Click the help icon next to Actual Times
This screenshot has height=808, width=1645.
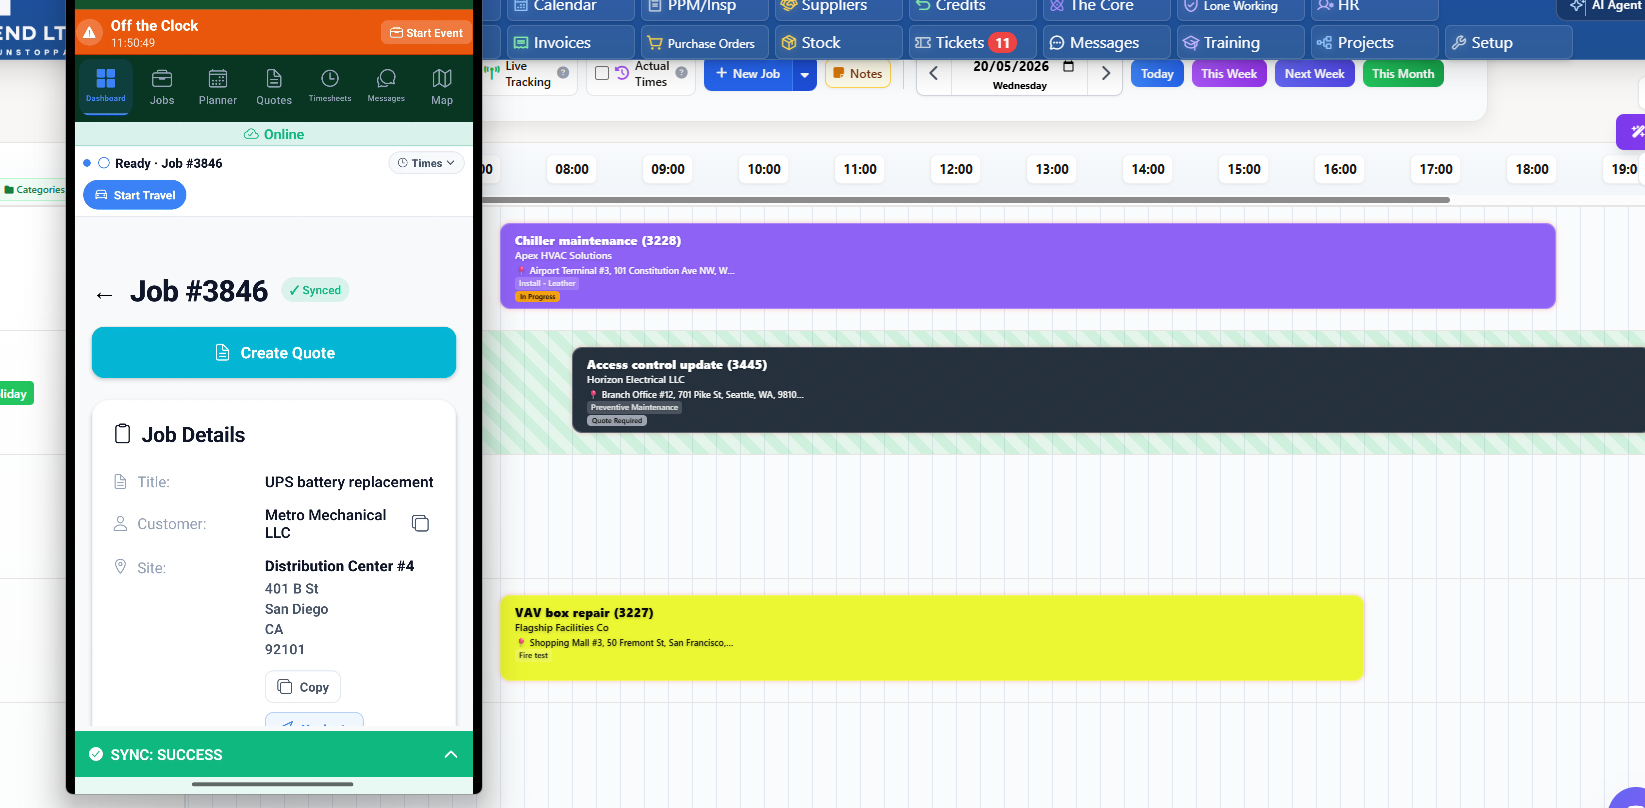click(681, 72)
